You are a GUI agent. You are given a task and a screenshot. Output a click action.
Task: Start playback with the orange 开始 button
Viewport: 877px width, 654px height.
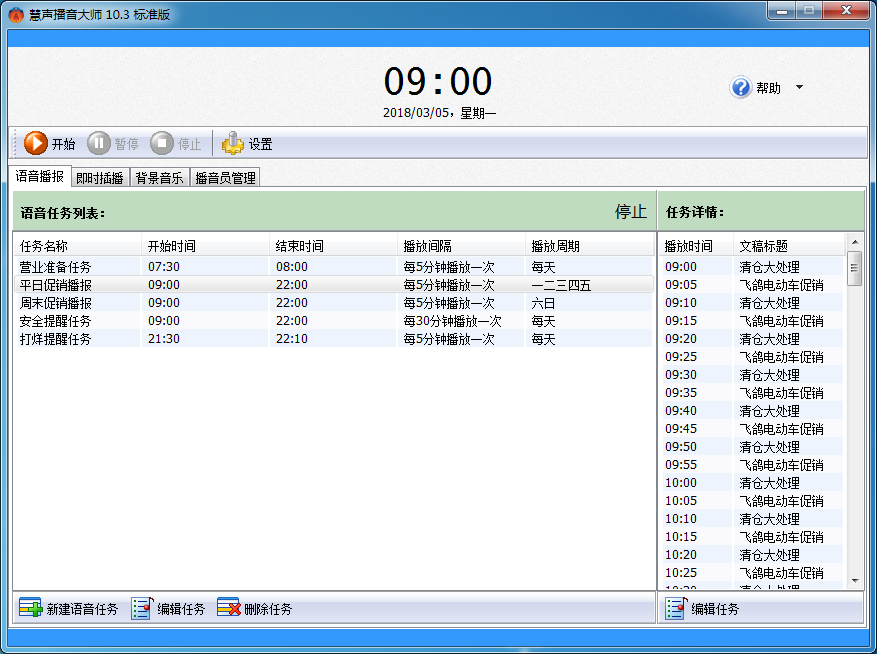(x=36, y=143)
